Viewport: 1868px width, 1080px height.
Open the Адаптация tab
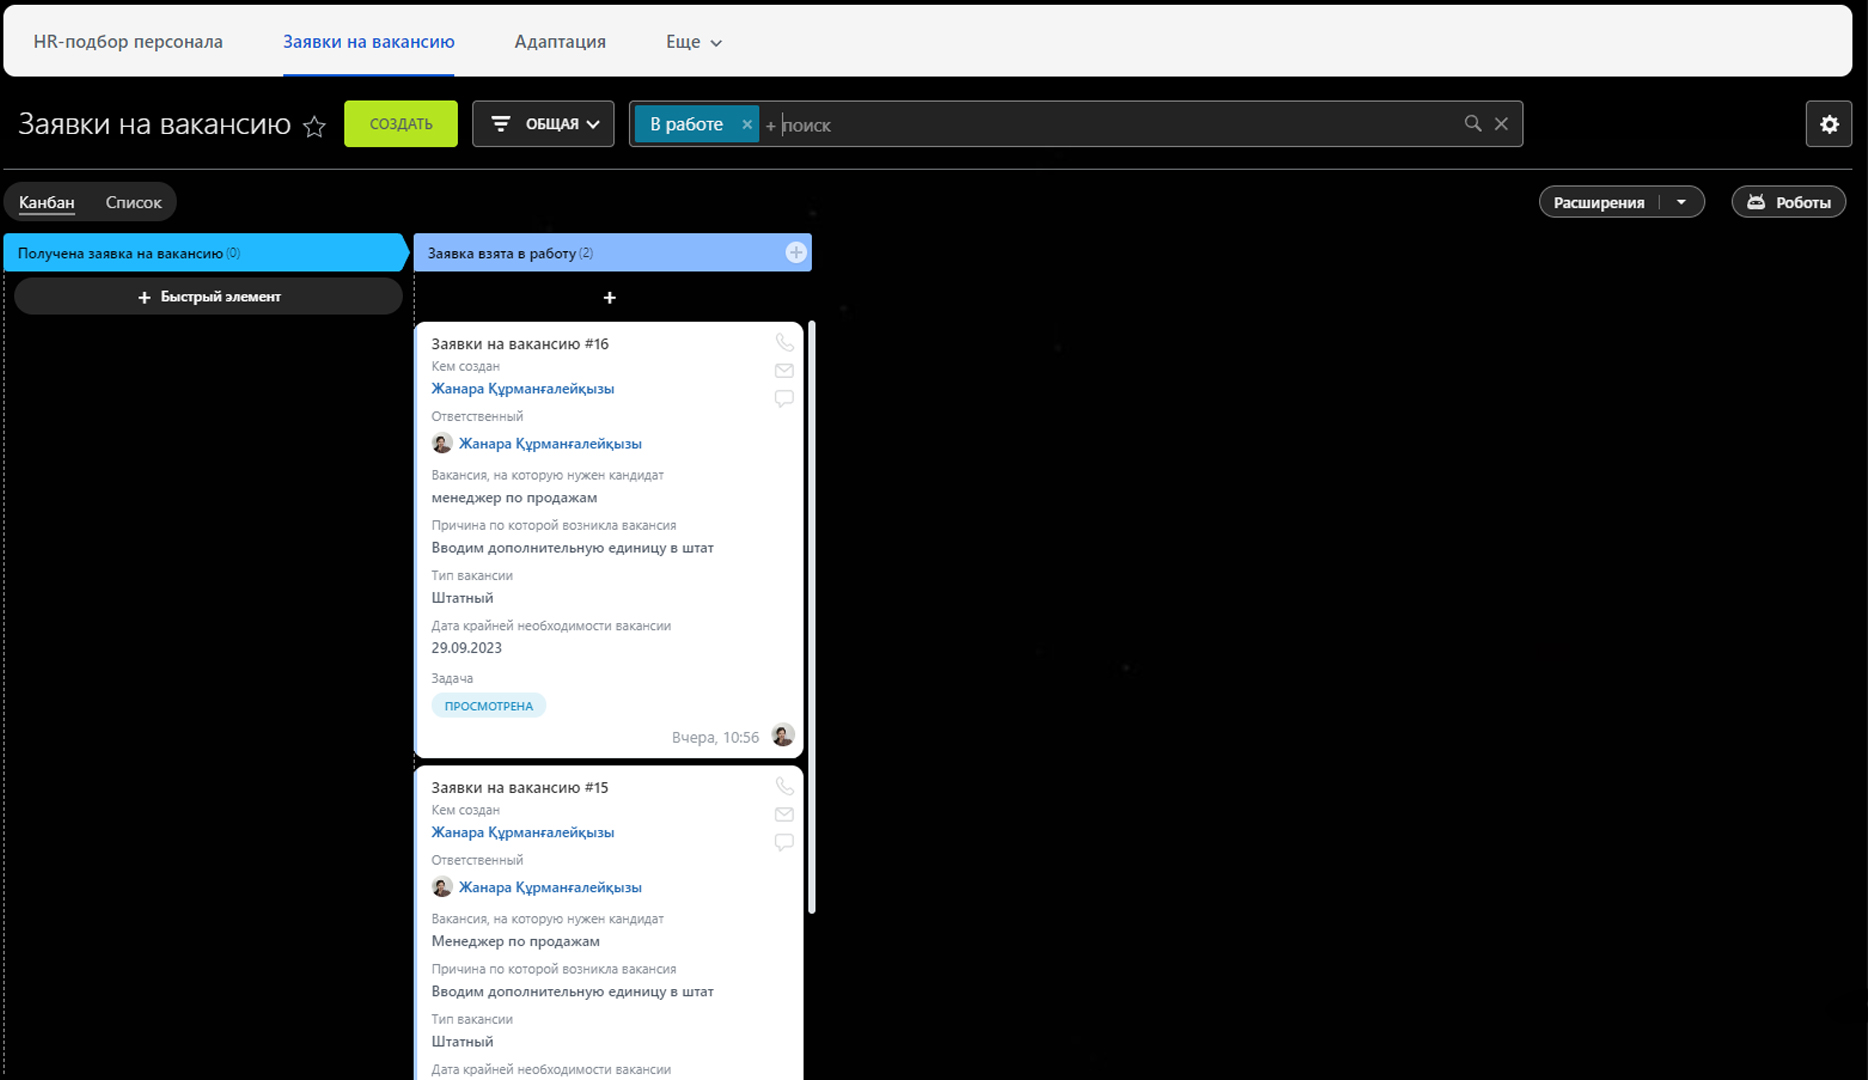coord(560,42)
